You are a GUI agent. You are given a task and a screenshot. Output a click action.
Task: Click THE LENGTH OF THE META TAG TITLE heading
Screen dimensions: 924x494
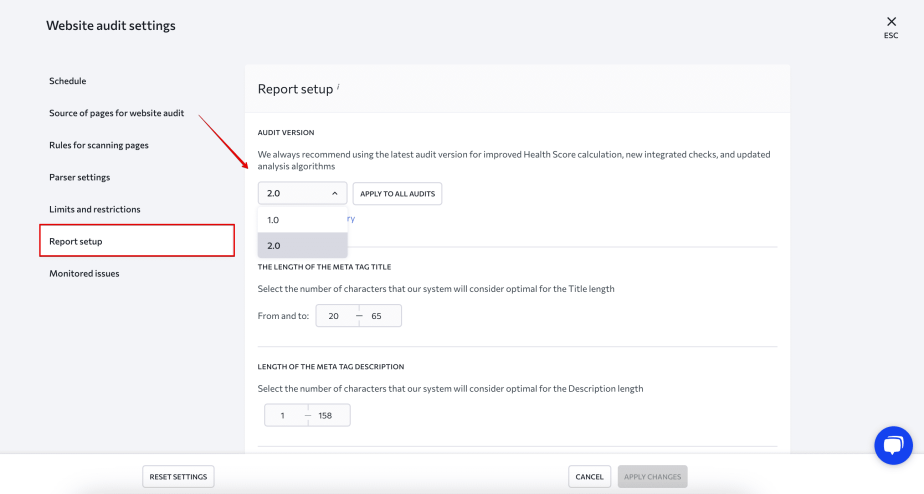pyautogui.click(x=324, y=267)
